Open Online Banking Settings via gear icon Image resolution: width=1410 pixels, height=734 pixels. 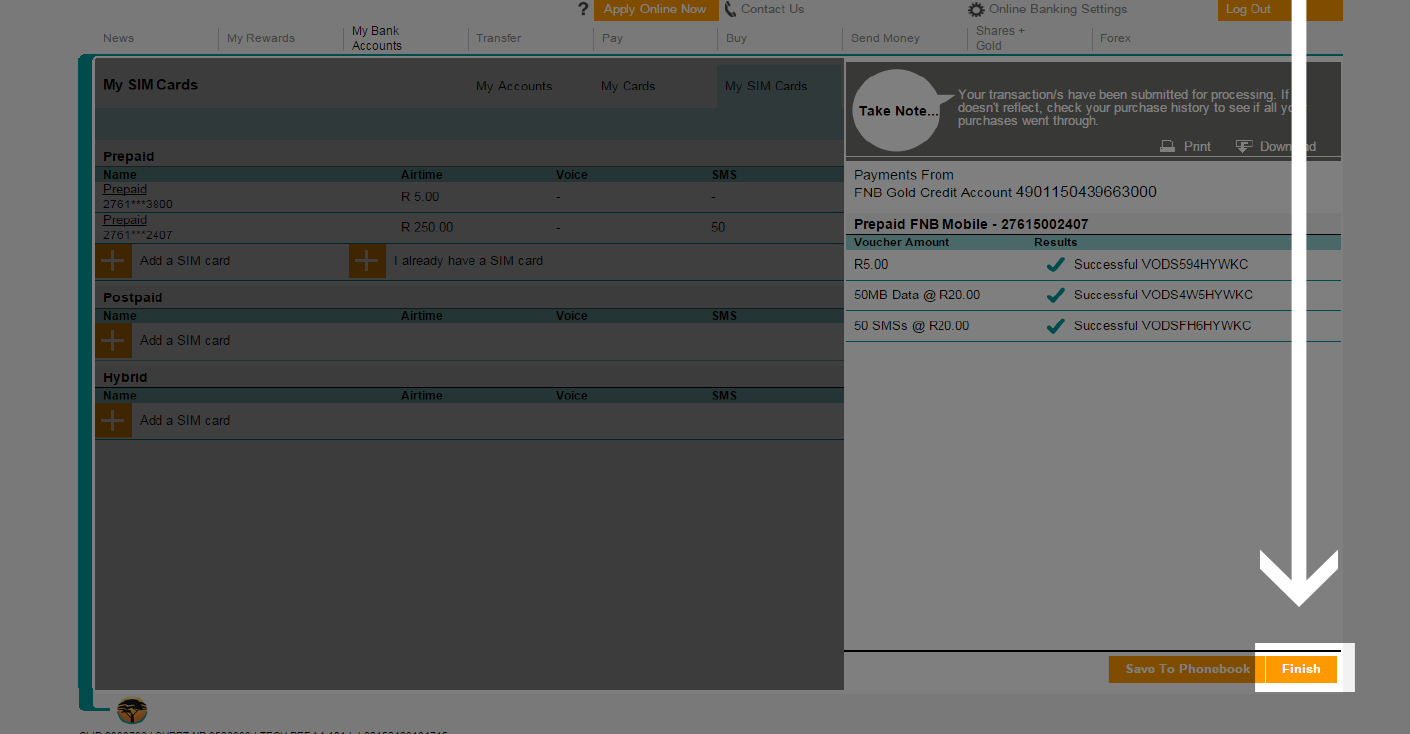(x=976, y=9)
